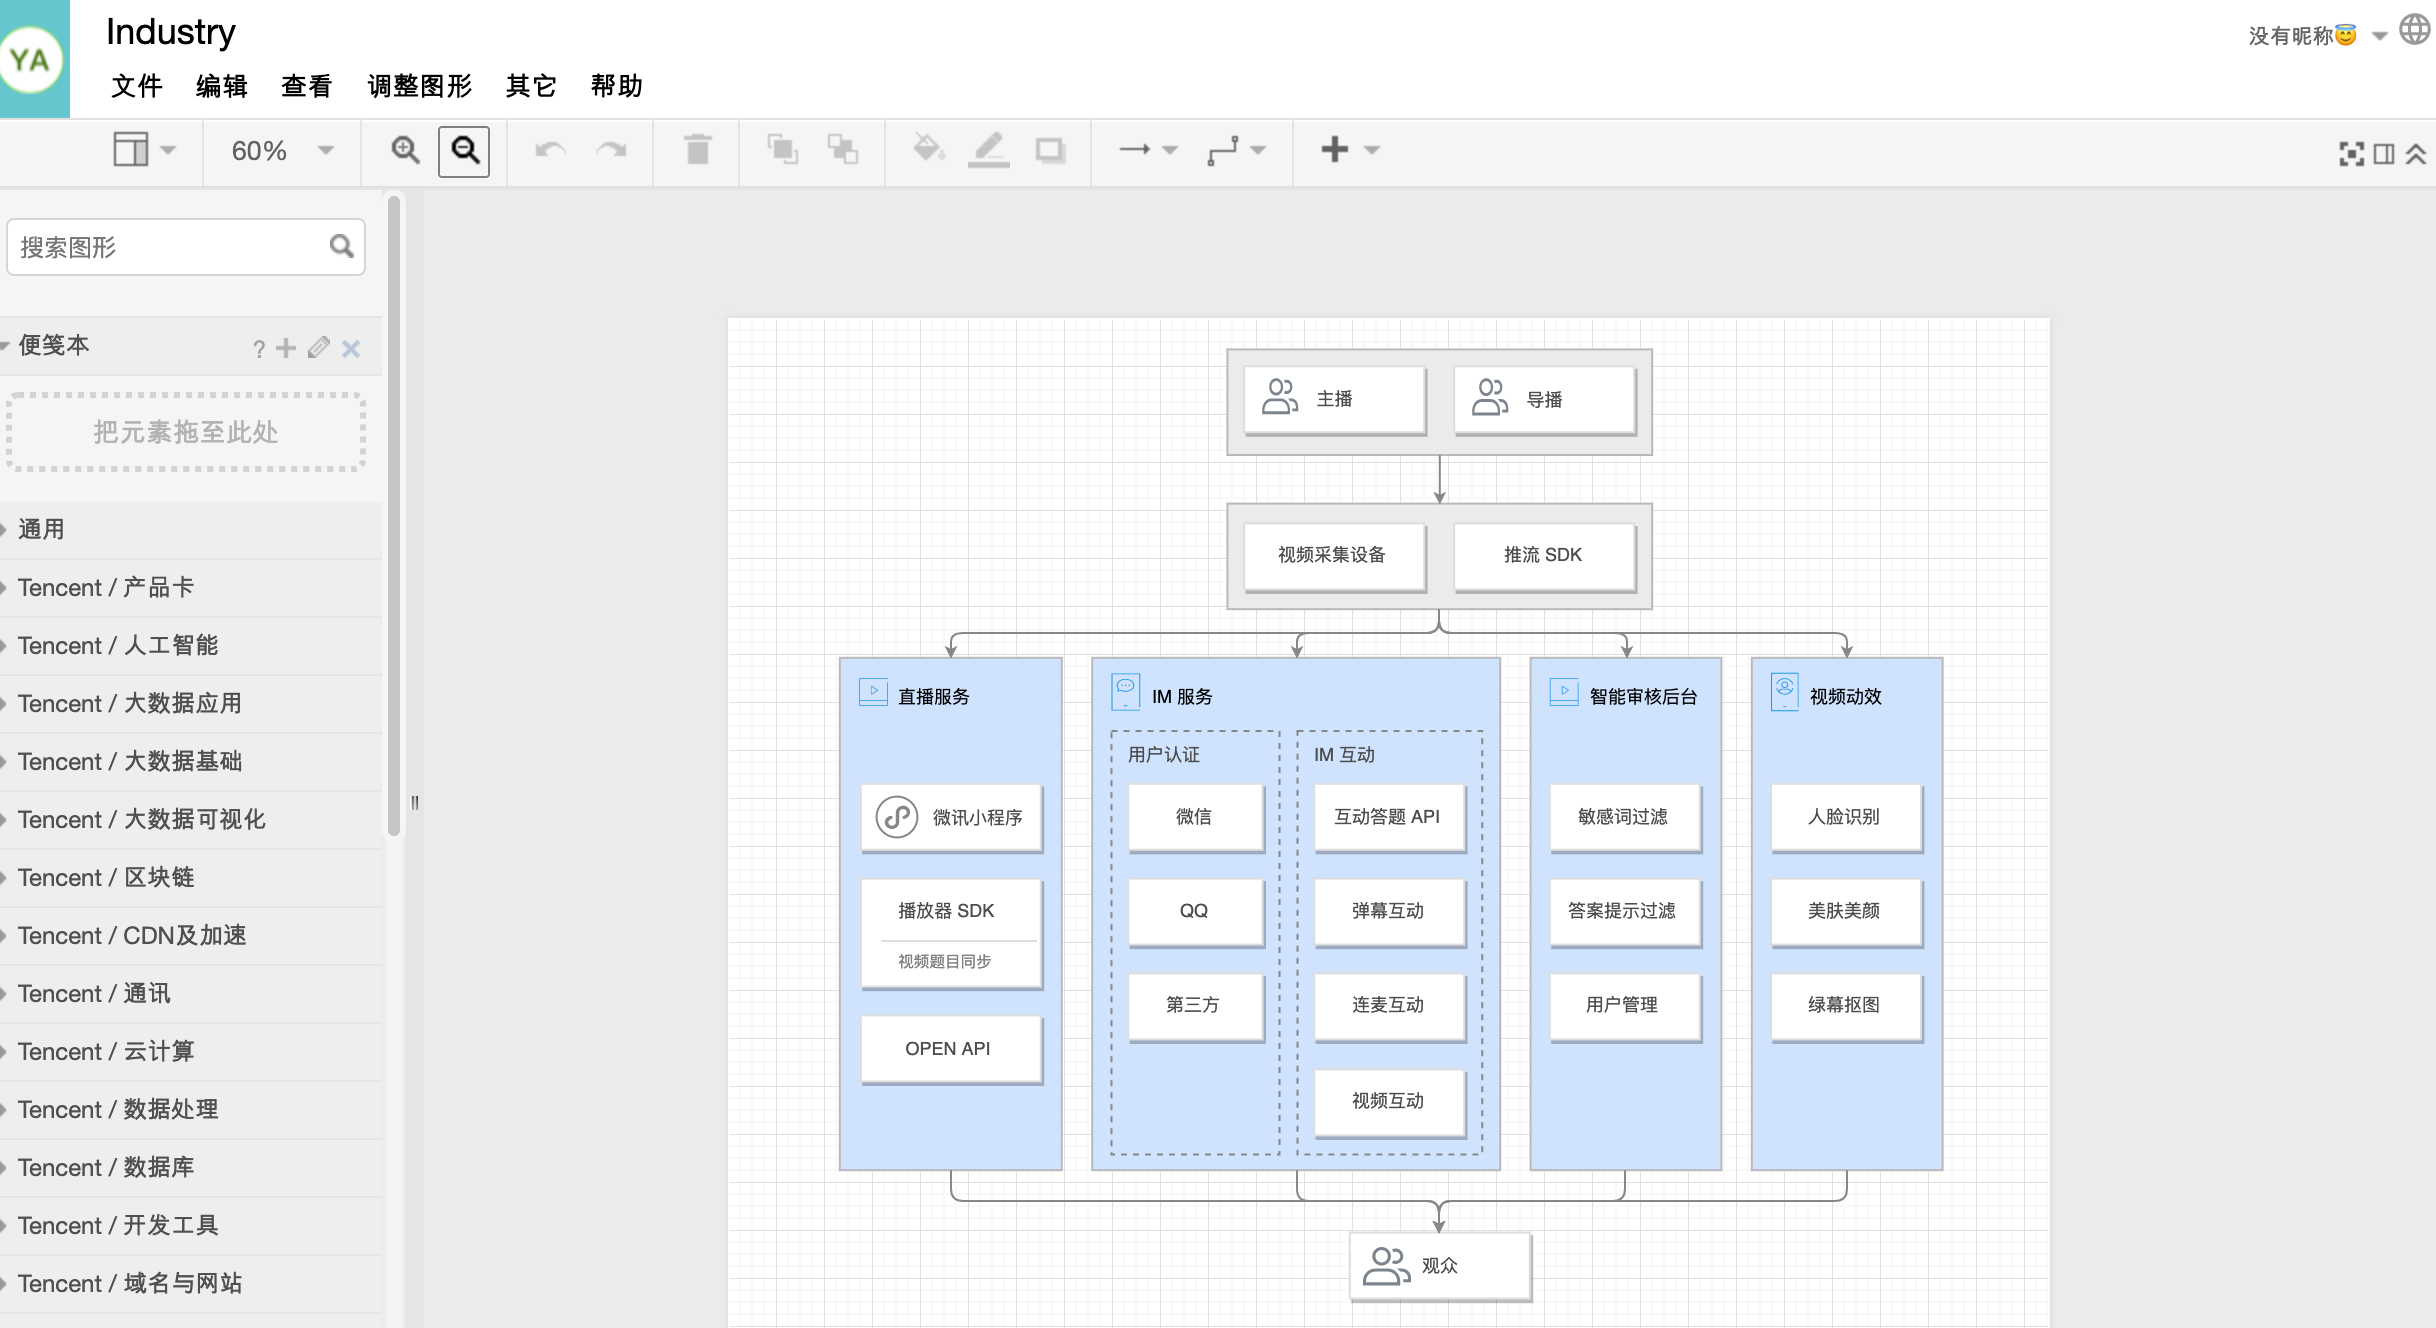Click the 微讯小程序 mini-program icon
This screenshot has width=2436, height=1328.
click(897, 817)
